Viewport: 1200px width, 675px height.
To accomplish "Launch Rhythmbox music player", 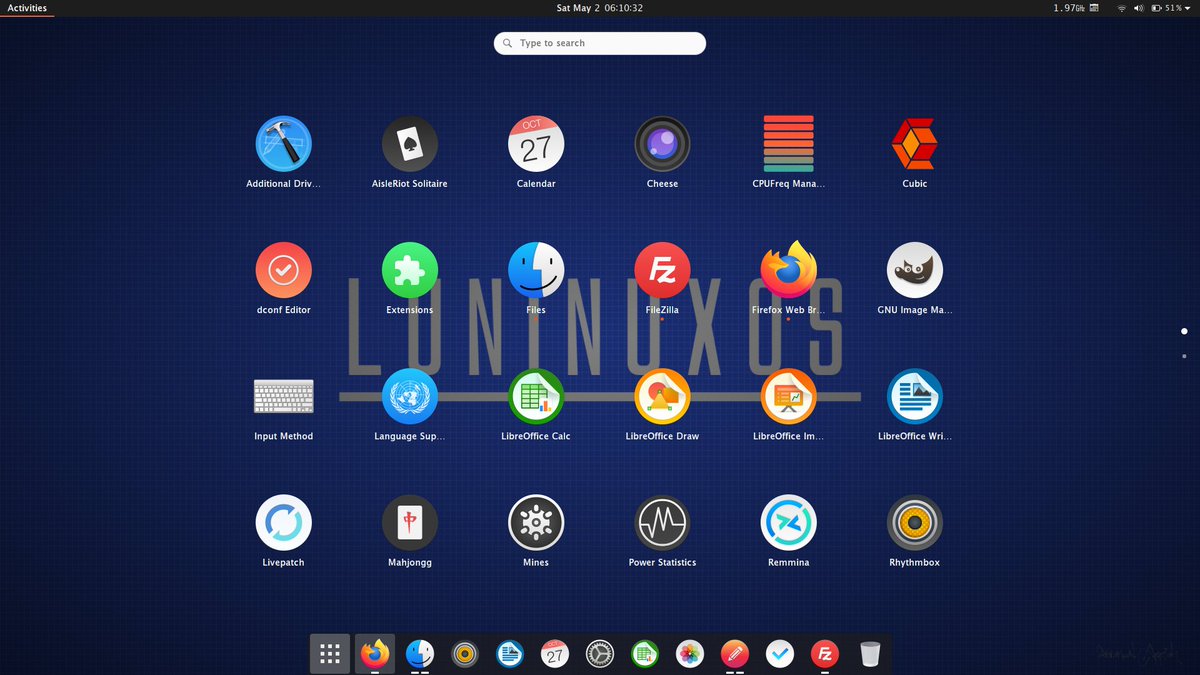I will [914, 521].
